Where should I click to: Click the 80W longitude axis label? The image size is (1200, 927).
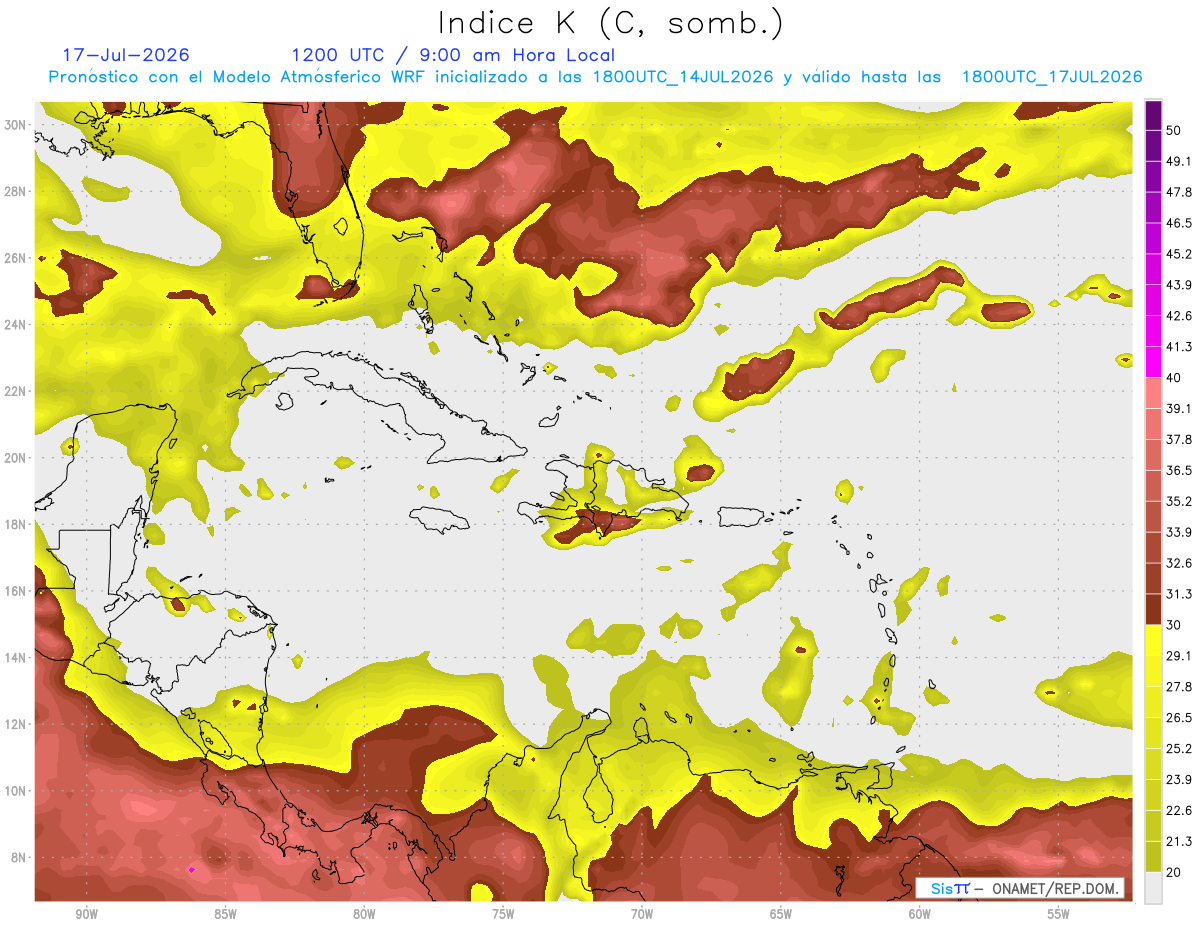coord(364,915)
